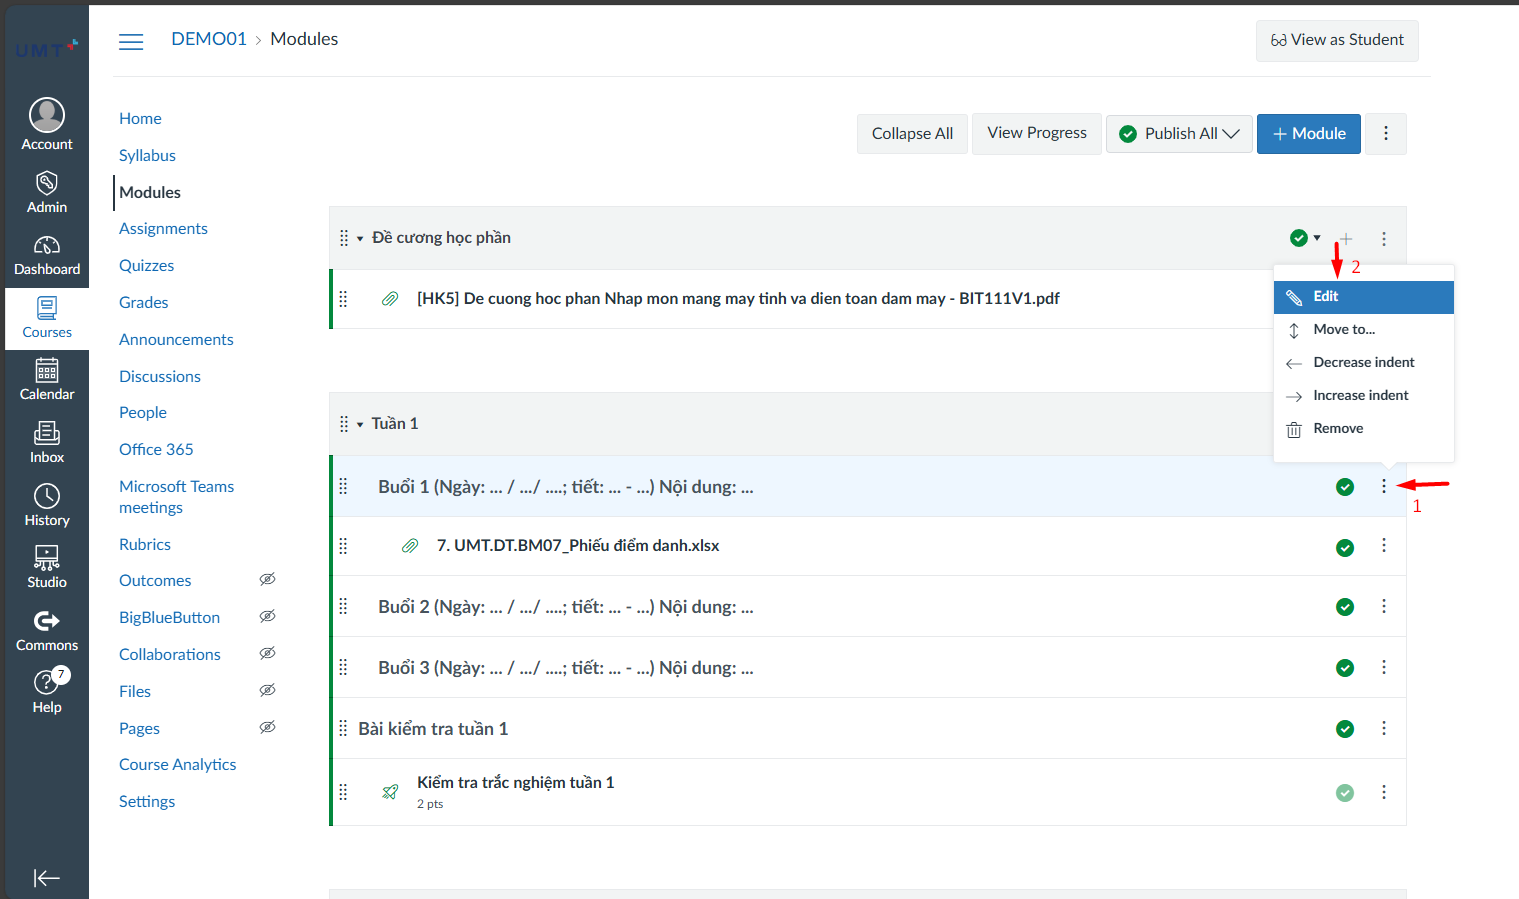Collapse the global navigation with arrow icon
Image resolution: width=1519 pixels, height=899 pixels.
coord(46,878)
